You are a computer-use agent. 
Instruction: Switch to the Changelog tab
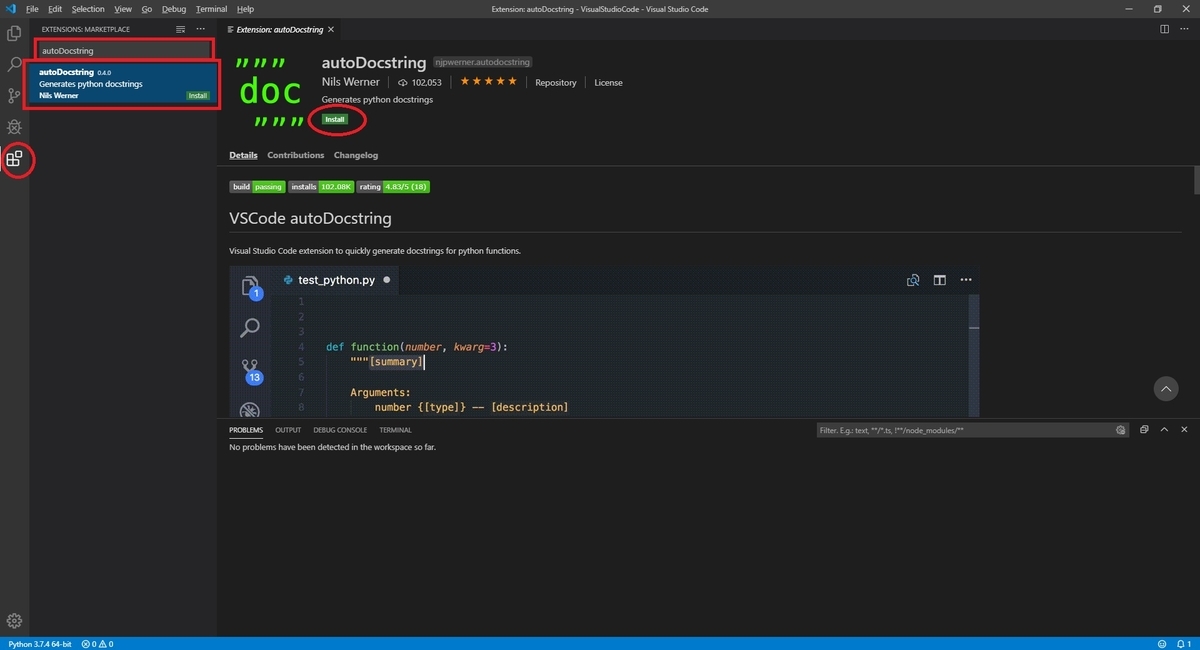coord(356,155)
